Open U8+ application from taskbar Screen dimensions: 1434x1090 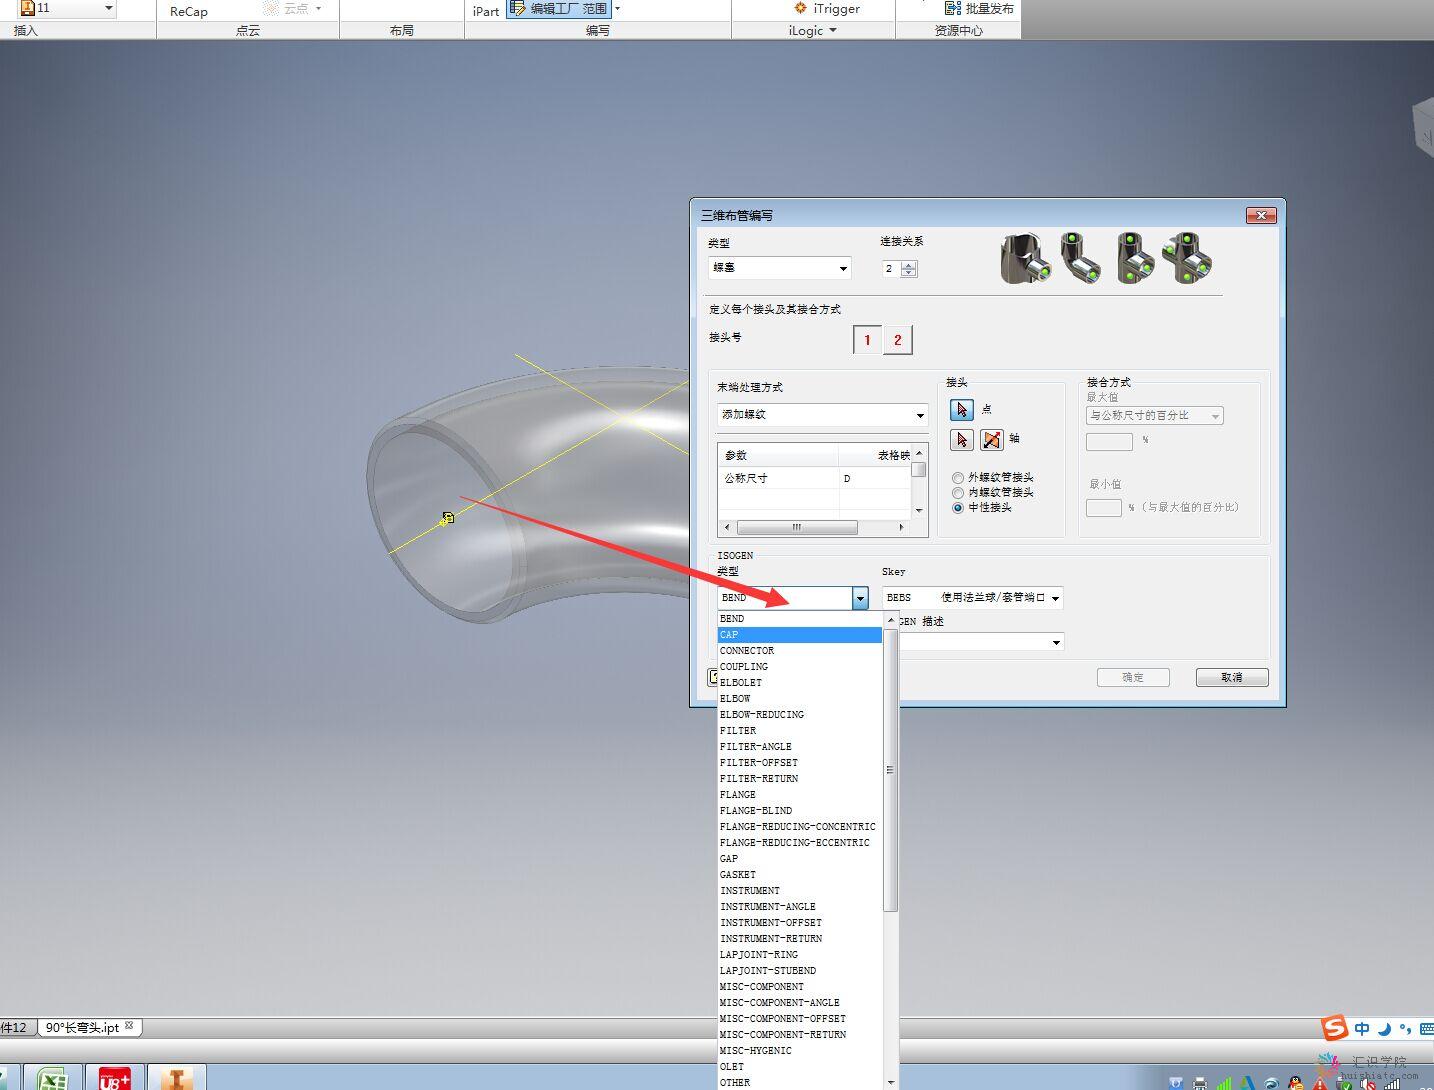point(115,1079)
